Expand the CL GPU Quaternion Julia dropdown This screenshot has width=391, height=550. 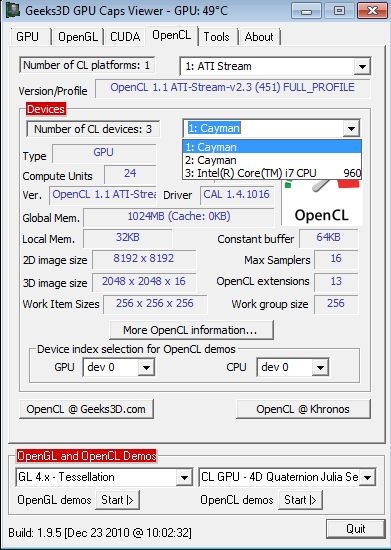click(x=367, y=477)
